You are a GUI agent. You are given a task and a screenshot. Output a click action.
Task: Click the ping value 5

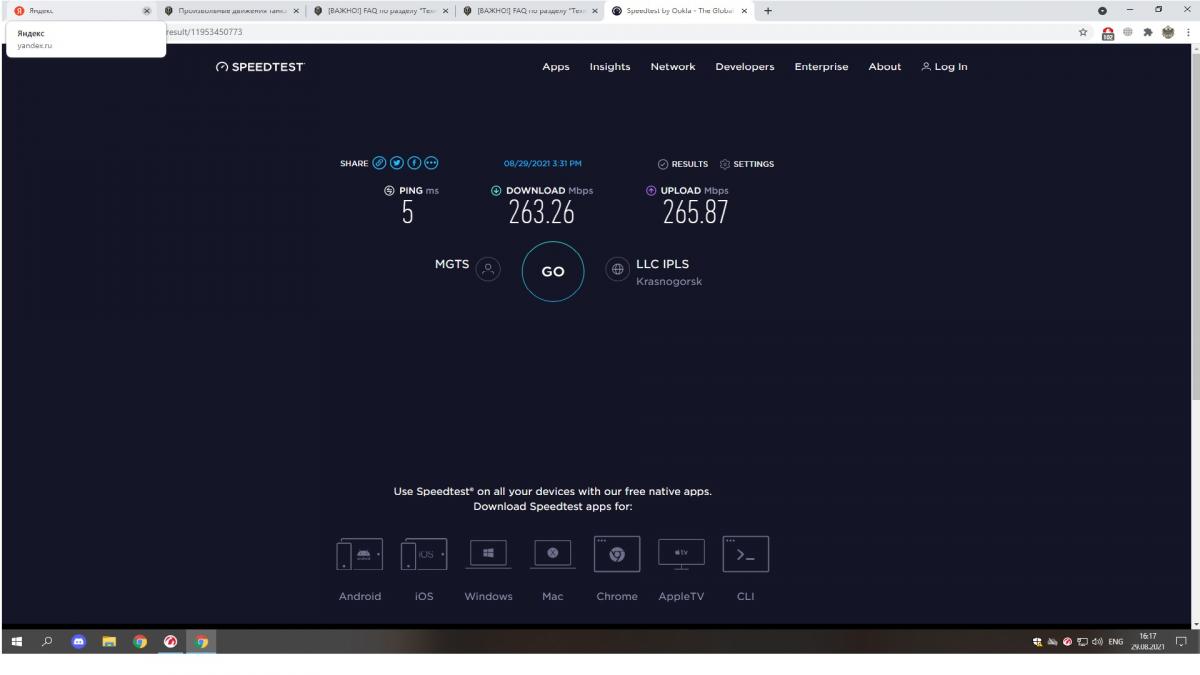pos(408,212)
